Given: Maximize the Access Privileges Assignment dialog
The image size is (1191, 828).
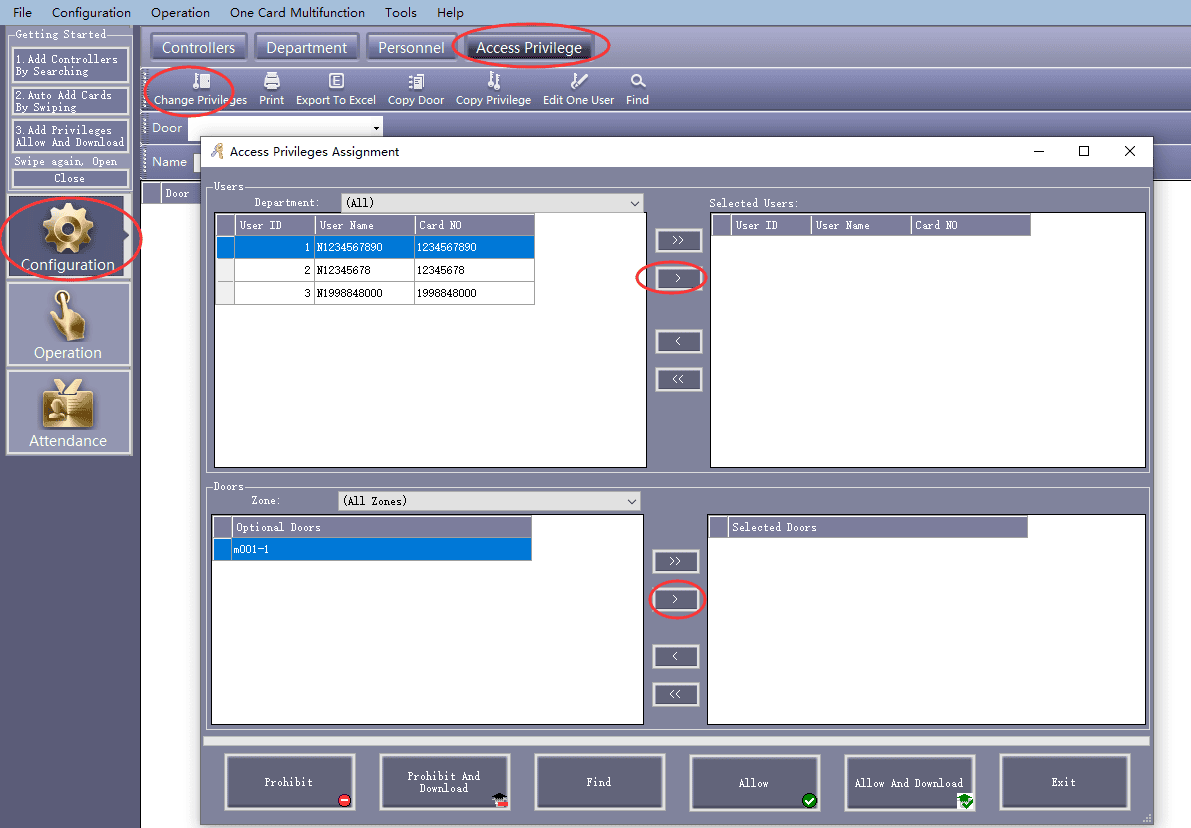Looking at the screenshot, I should click(x=1084, y=151).
